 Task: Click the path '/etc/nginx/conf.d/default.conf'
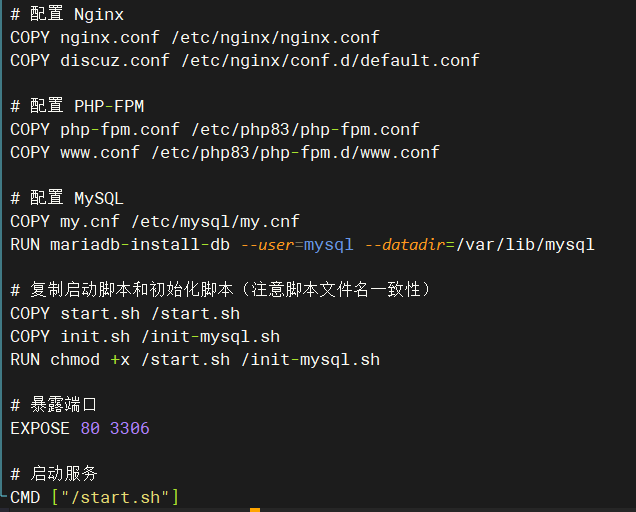pyautogui.click(x=330, y=60)
